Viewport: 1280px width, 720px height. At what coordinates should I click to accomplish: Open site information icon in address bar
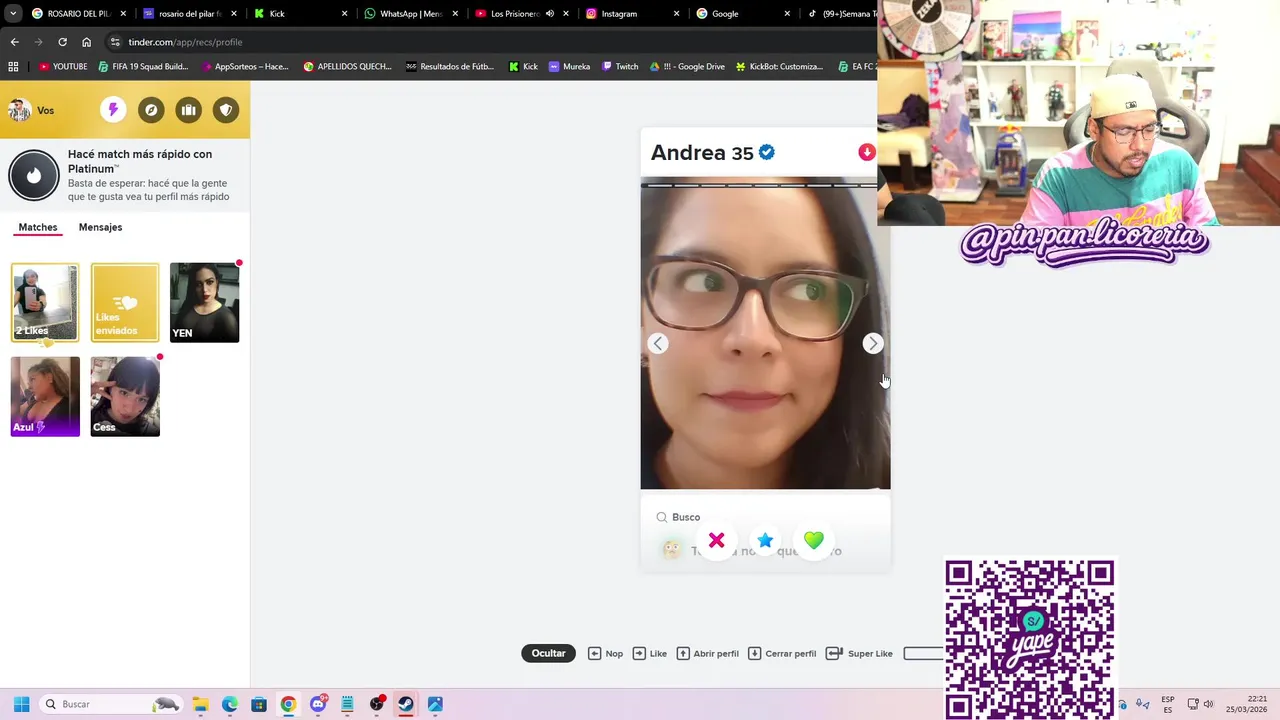click(x=116, y=42)
